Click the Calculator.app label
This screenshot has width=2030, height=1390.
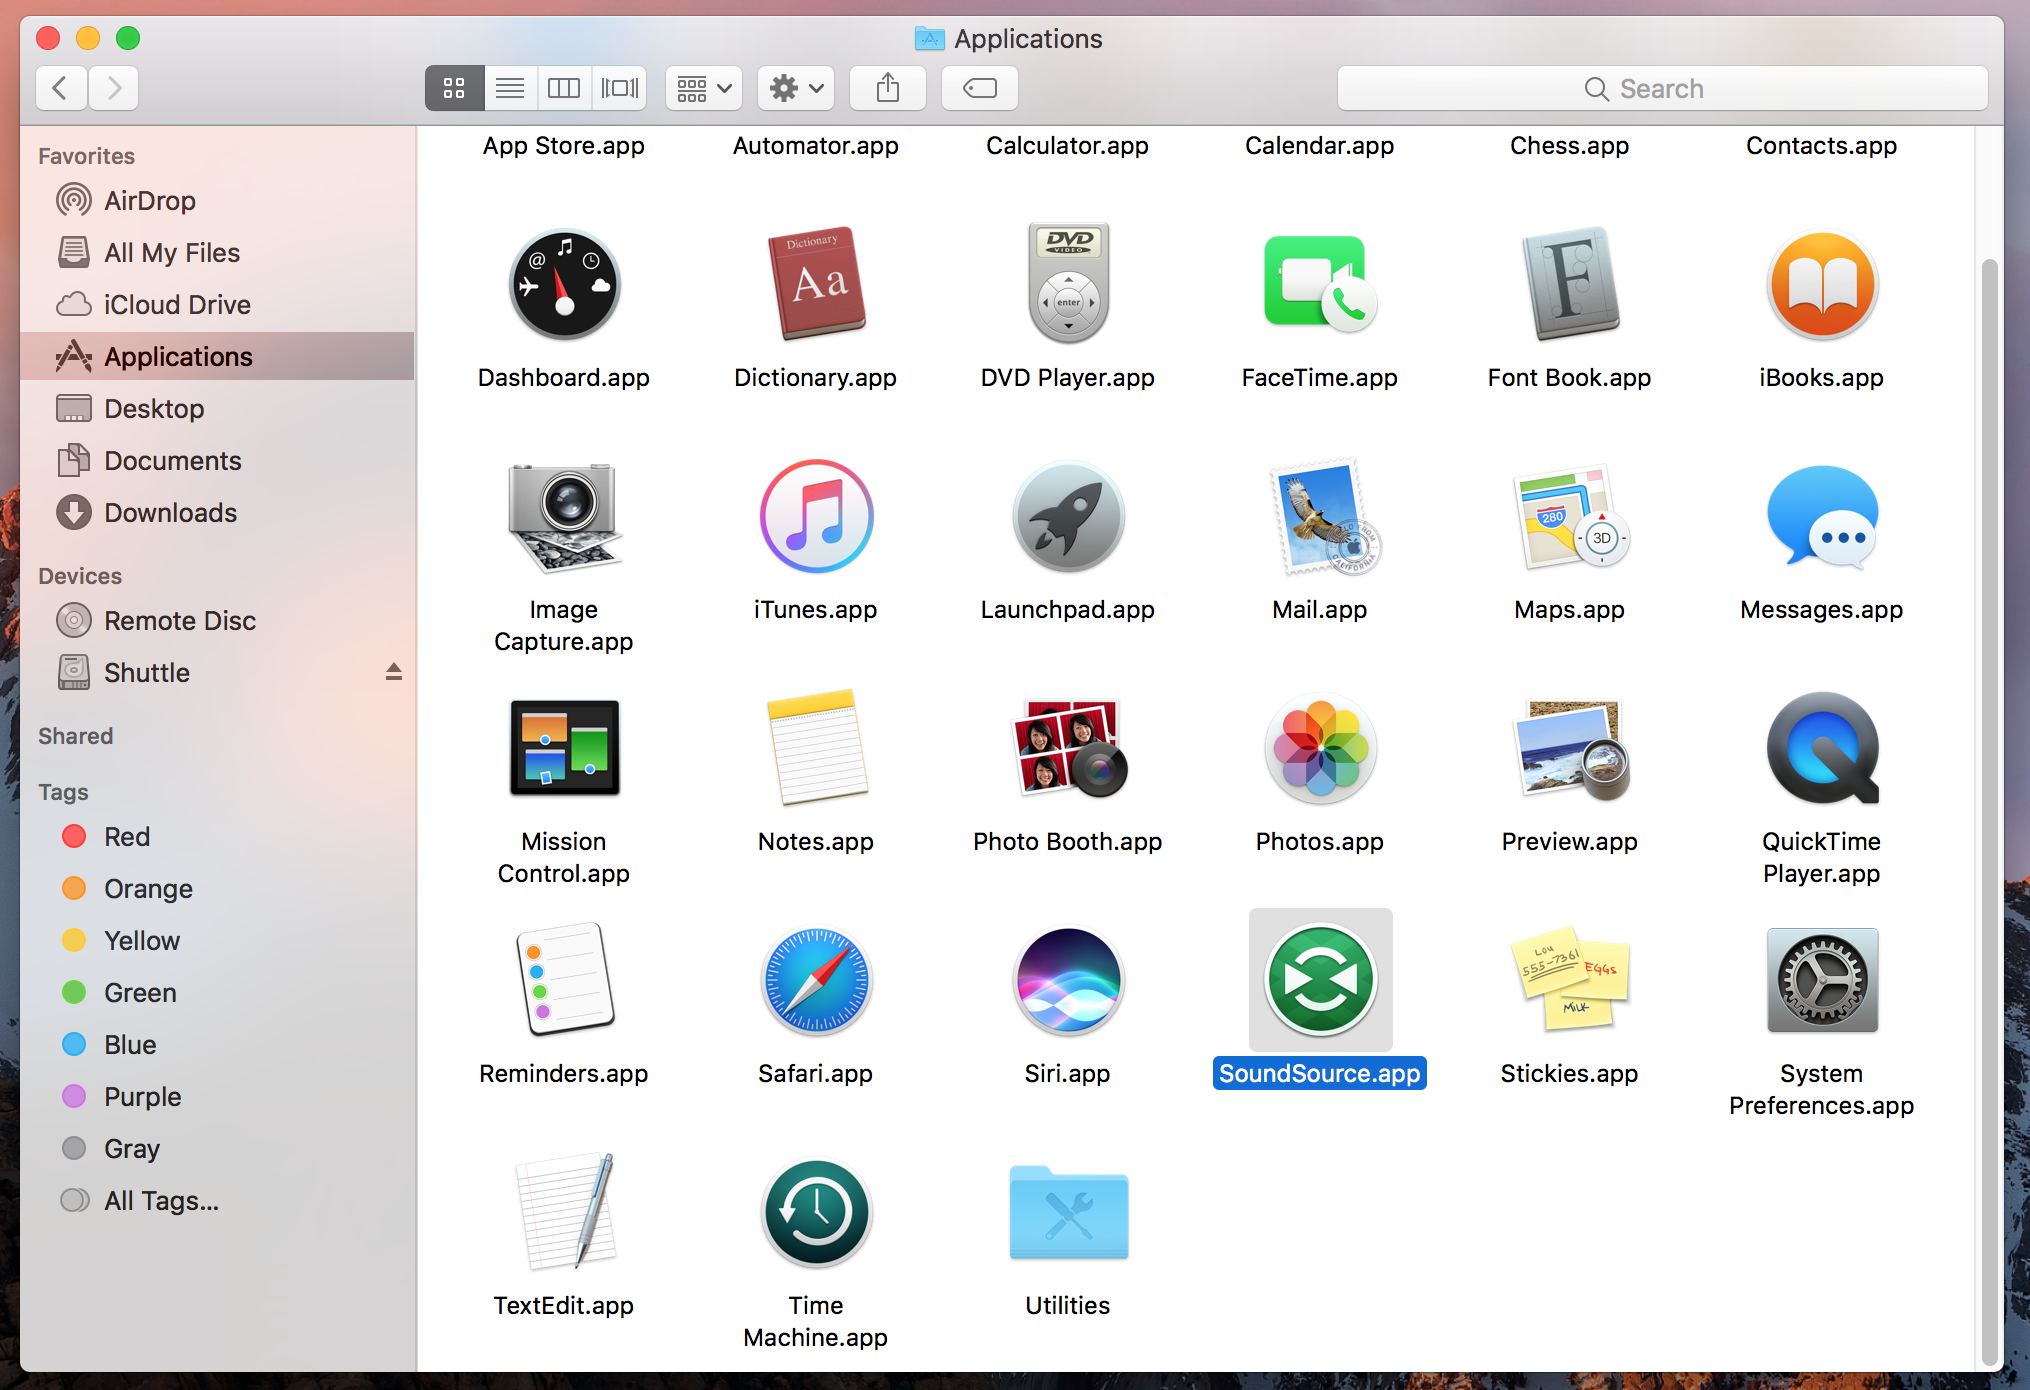(1068, 146)
